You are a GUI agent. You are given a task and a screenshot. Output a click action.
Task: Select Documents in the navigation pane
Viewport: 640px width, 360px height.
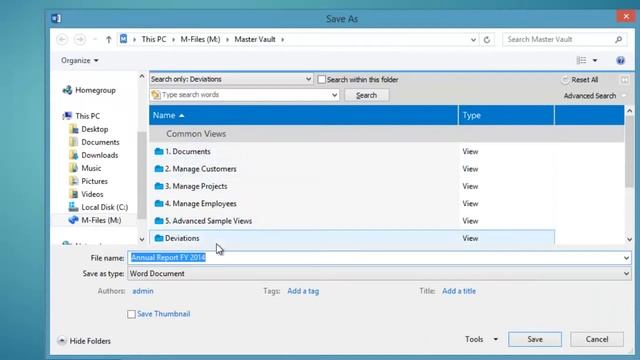[x=100, y=142]
